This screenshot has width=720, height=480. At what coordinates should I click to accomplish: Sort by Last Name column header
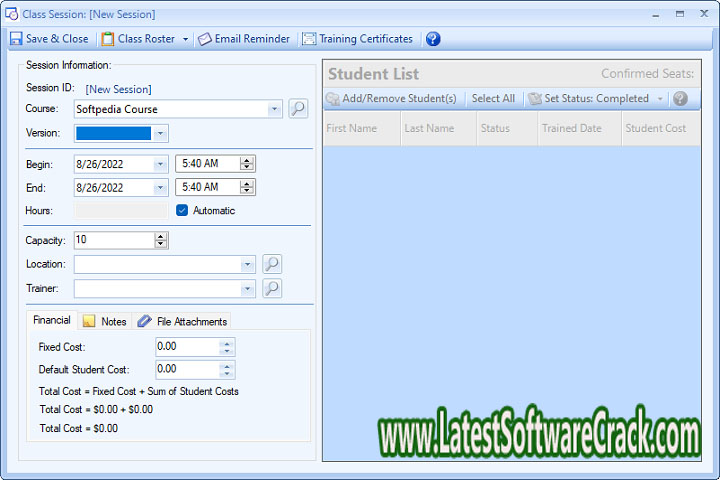coord(439,129)
